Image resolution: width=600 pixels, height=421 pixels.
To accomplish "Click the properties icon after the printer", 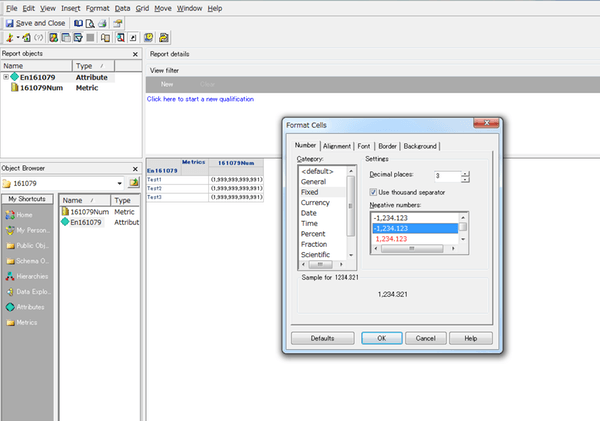I will pyautogui.click(x=117, y=23).
